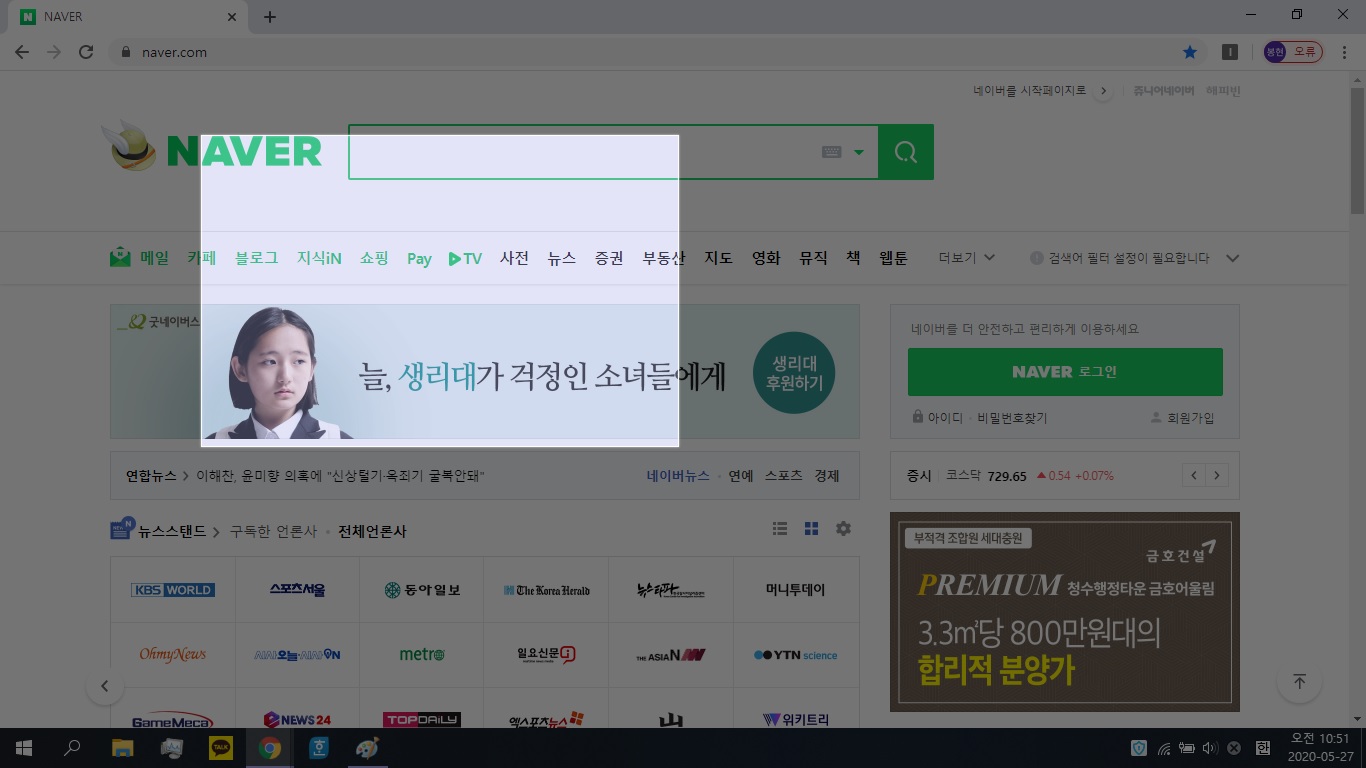Viewport: 1366px width, 768px height.
Task: Open 네이버뉴스 link
Action: (x=678, y=476)
